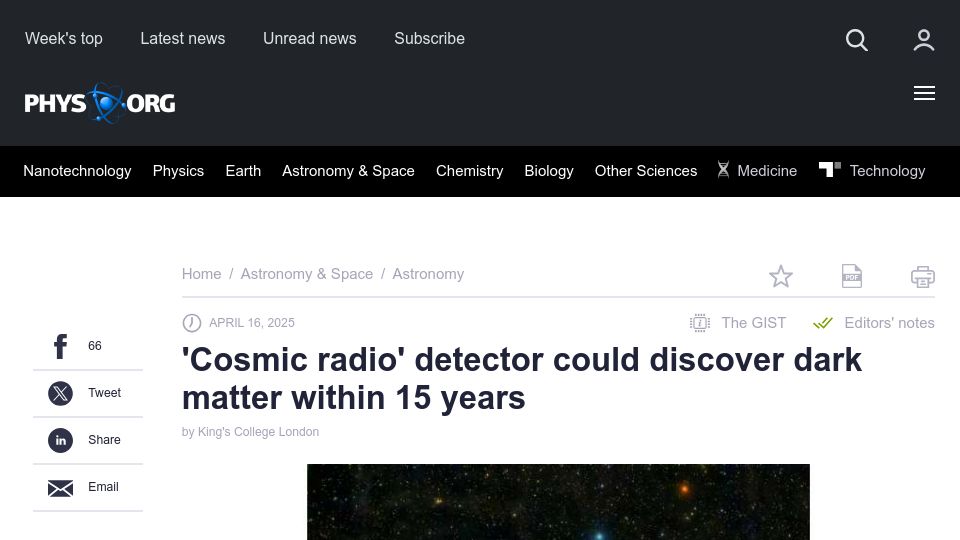This screenshot has width=960, height=540.
Task: Select Biology category
Action: click(x=549, y=171)
